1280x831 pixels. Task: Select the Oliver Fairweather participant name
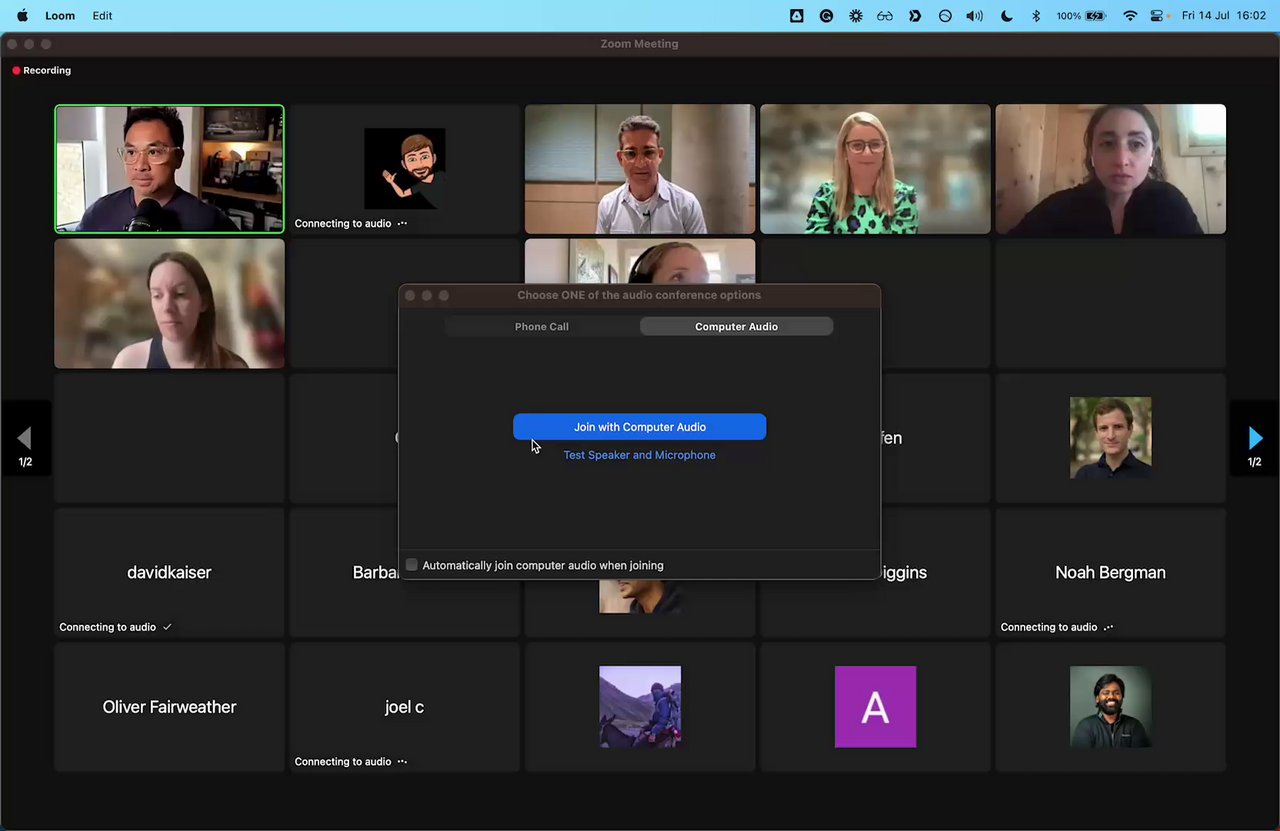[169, 707]
